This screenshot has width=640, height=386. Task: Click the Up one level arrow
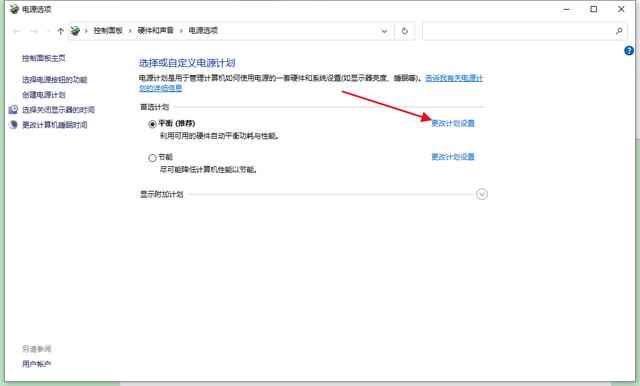click(60, 31)
